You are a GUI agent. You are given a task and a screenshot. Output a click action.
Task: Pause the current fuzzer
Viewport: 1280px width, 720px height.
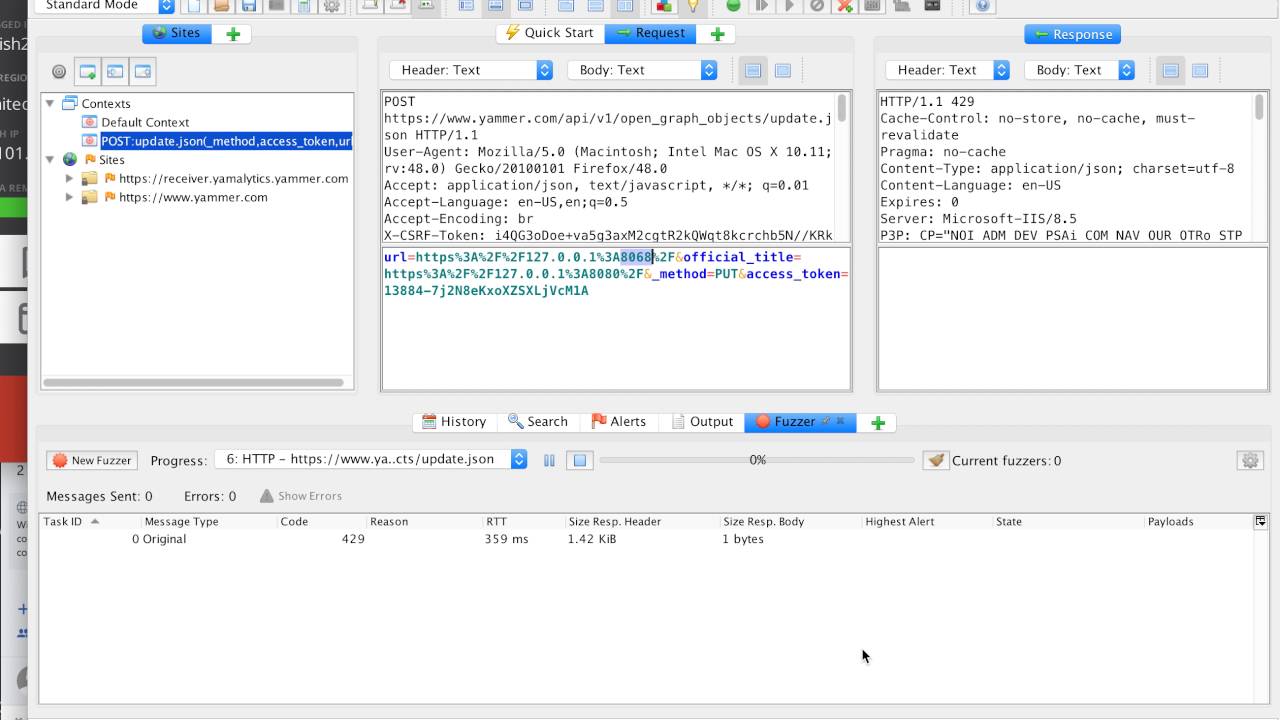coord(549,460)
